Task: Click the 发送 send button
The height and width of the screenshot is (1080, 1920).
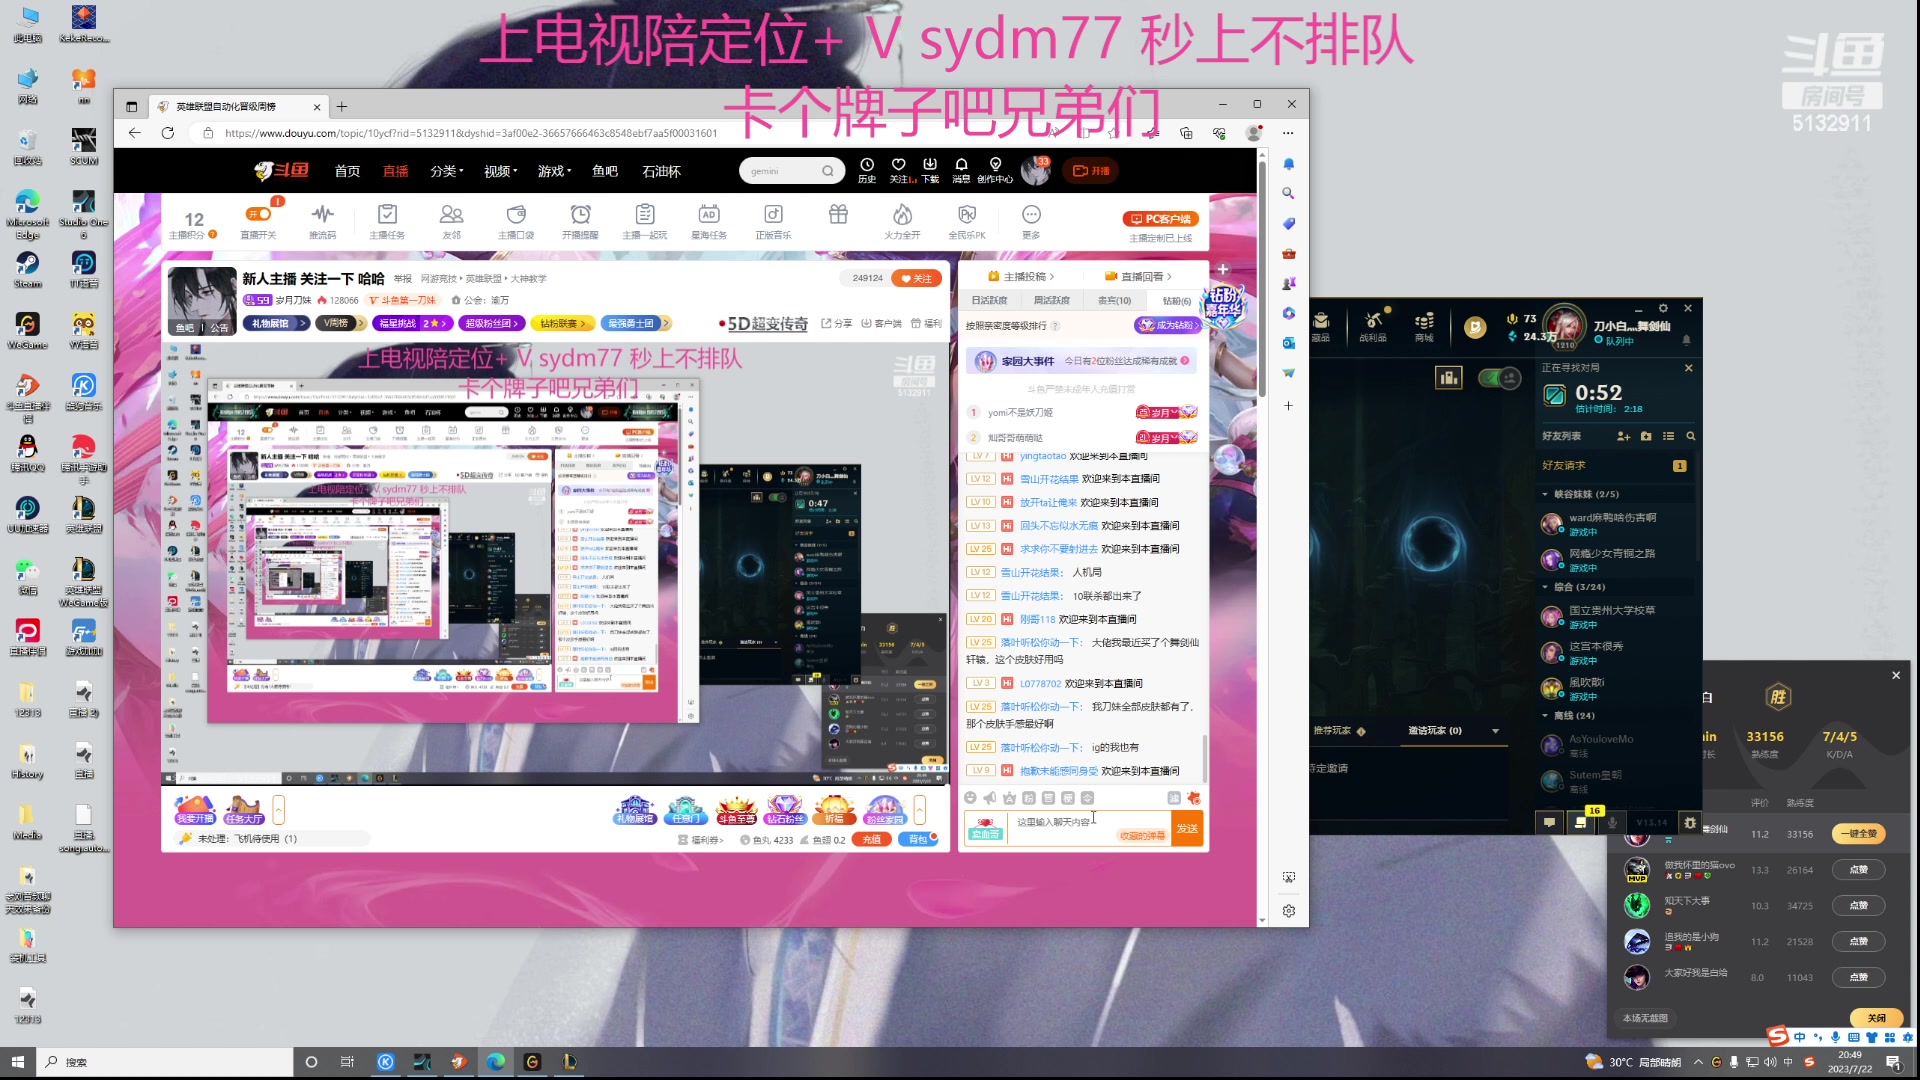Action: [1186, 828]
